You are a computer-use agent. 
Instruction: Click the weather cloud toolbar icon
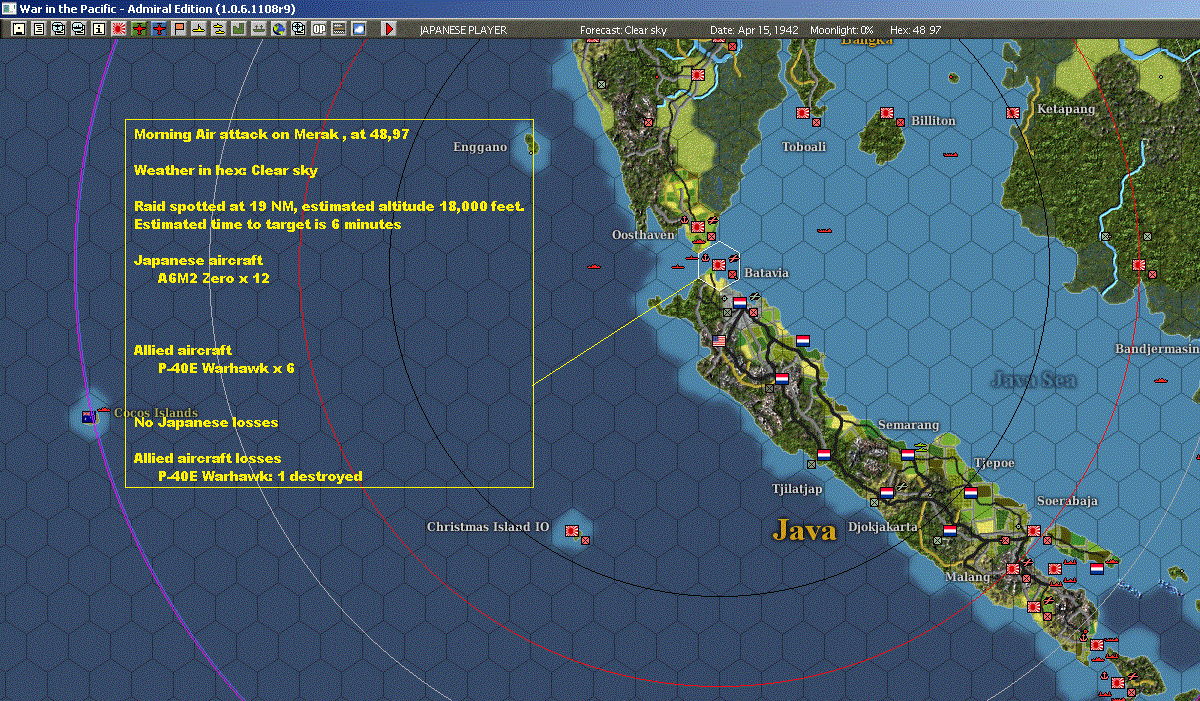click(358, 29)
